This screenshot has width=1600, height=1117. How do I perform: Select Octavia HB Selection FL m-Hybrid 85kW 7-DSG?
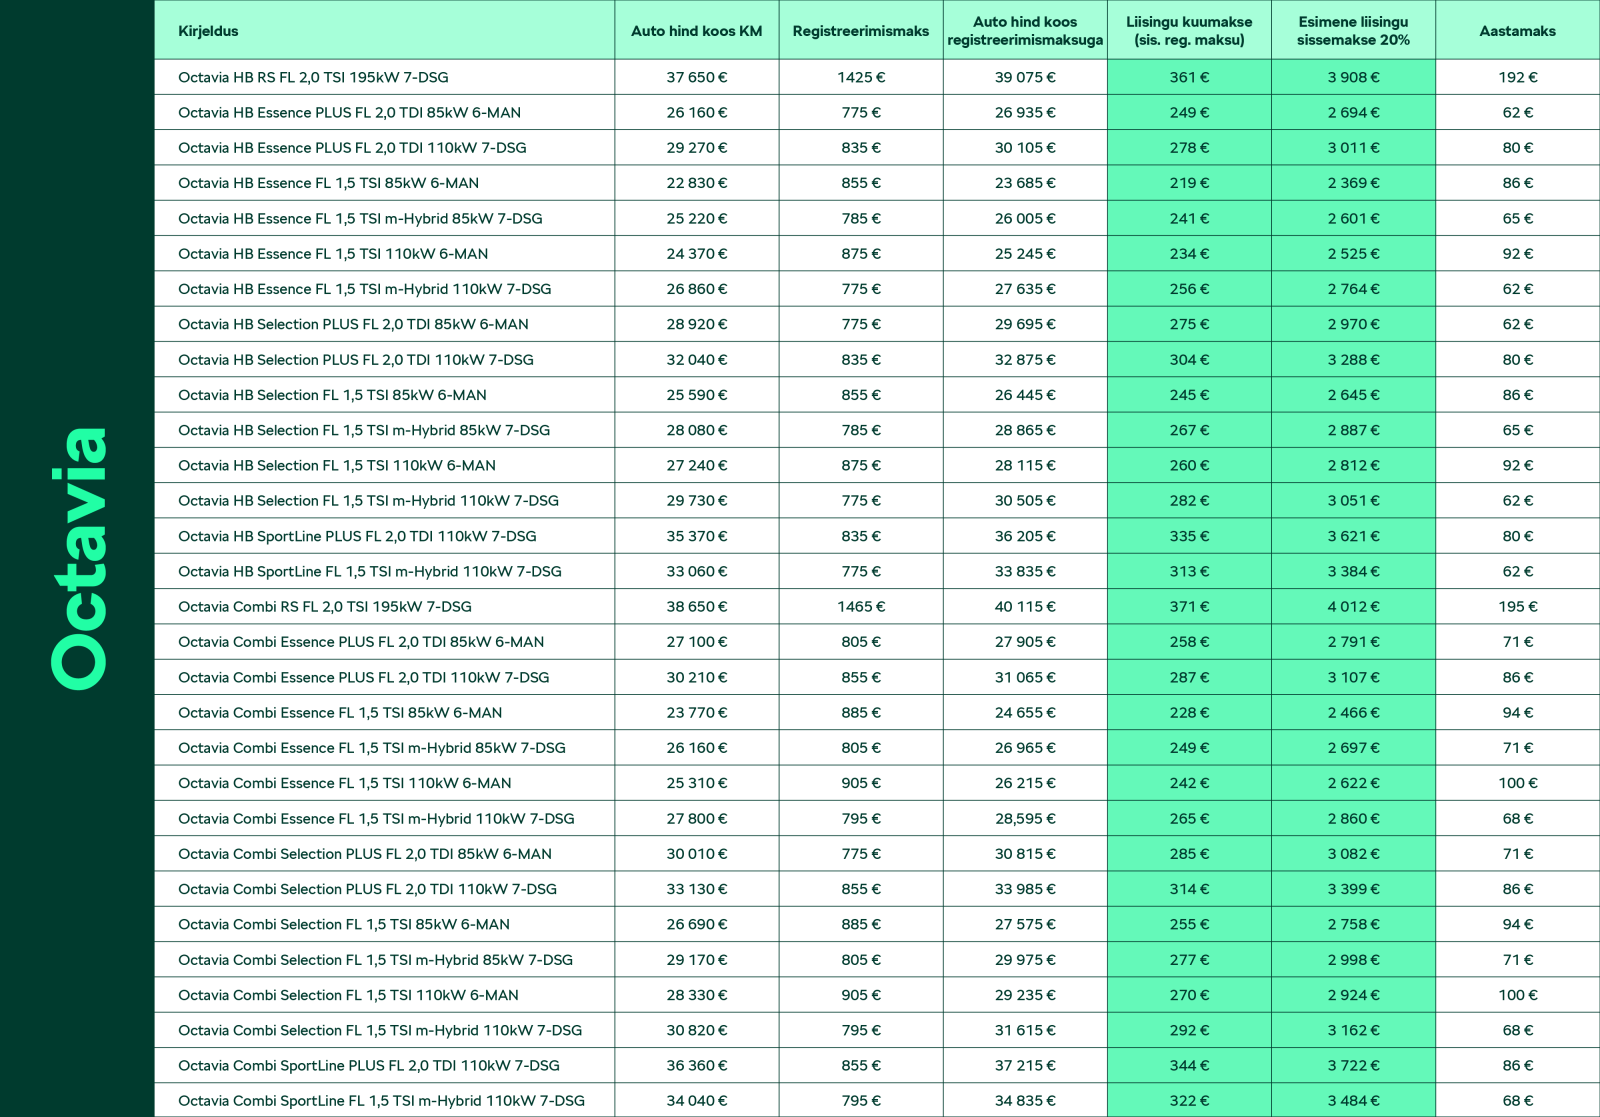pyautogui.click(x=364, y=430)
